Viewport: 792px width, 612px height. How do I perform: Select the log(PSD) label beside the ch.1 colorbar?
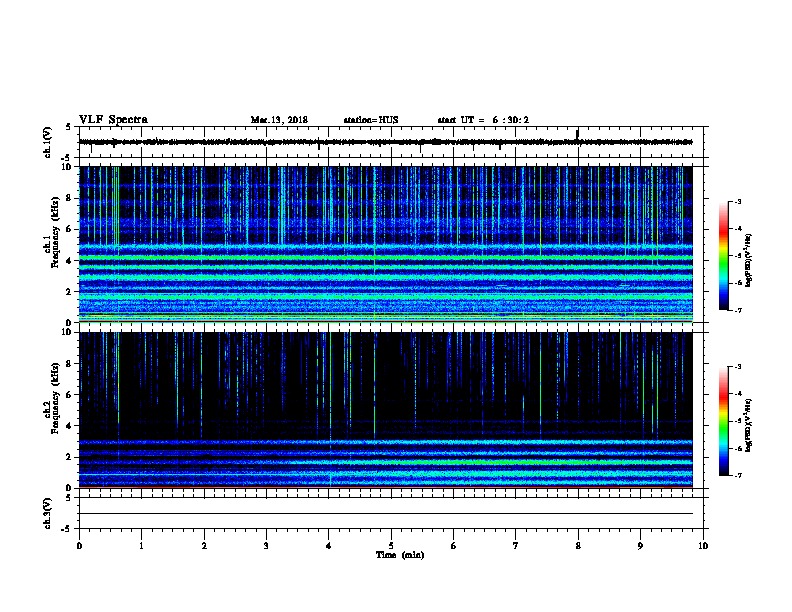[x=748, y=260]
